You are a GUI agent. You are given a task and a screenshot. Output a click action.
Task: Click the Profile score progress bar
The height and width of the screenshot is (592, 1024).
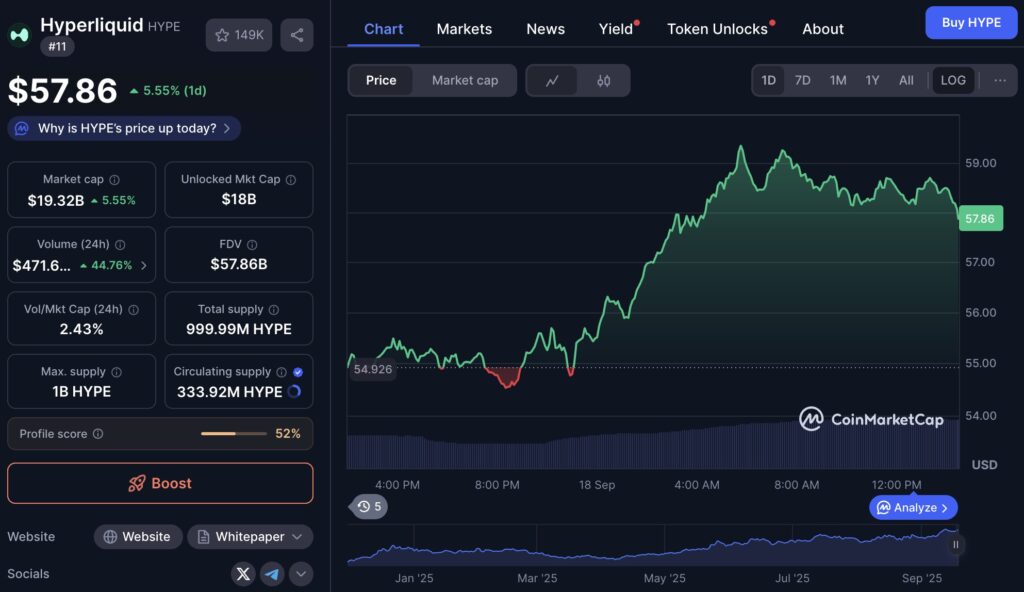234,434
